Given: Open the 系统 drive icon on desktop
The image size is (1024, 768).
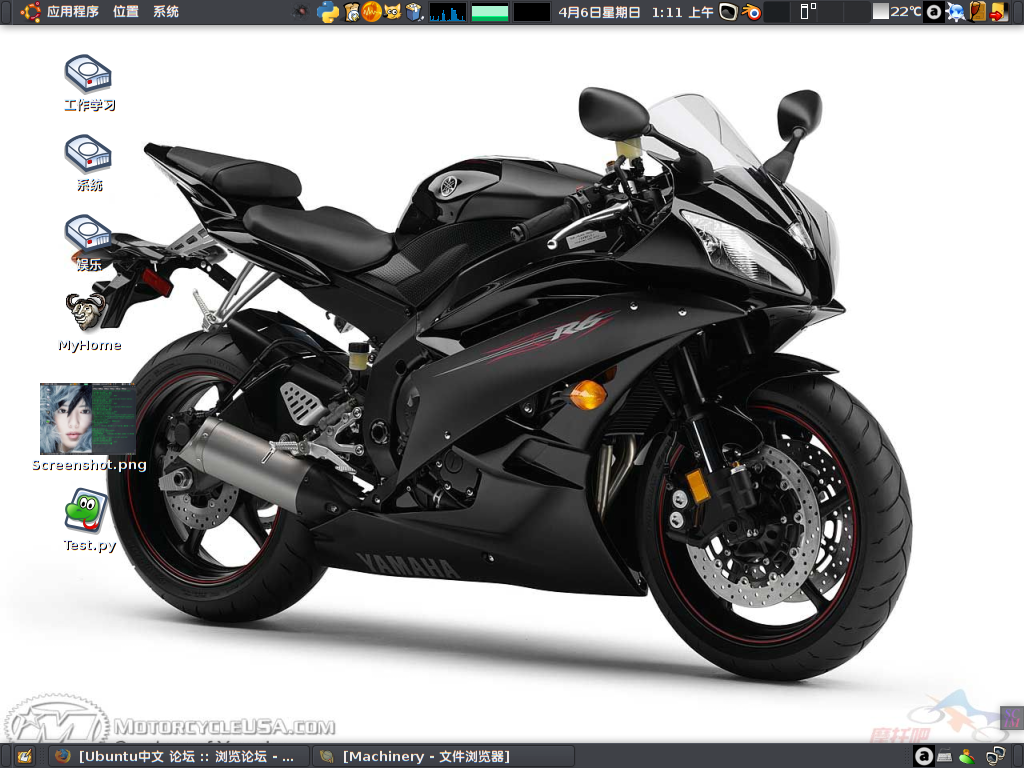Looking at the screenshot, I should tap(89, 163).
